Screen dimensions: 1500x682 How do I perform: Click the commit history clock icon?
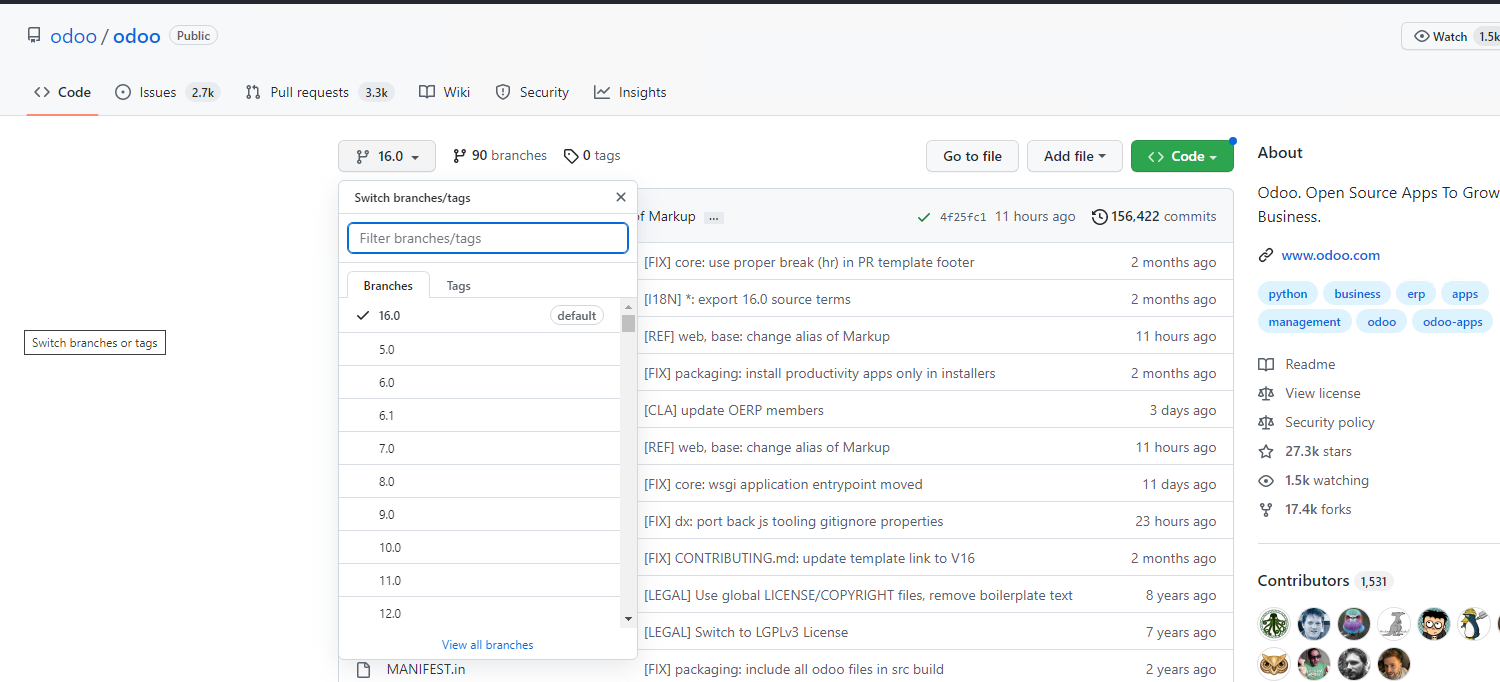point(1100,216)
